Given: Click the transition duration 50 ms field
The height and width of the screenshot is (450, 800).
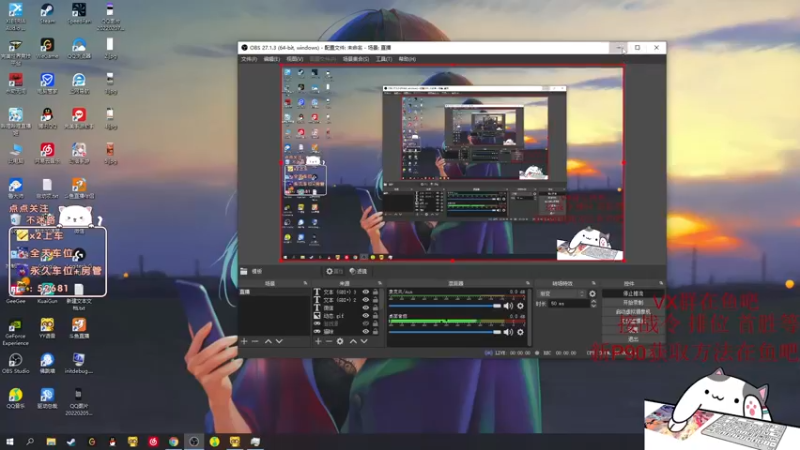Looking at the screenshot, I should tap(569, 304).
